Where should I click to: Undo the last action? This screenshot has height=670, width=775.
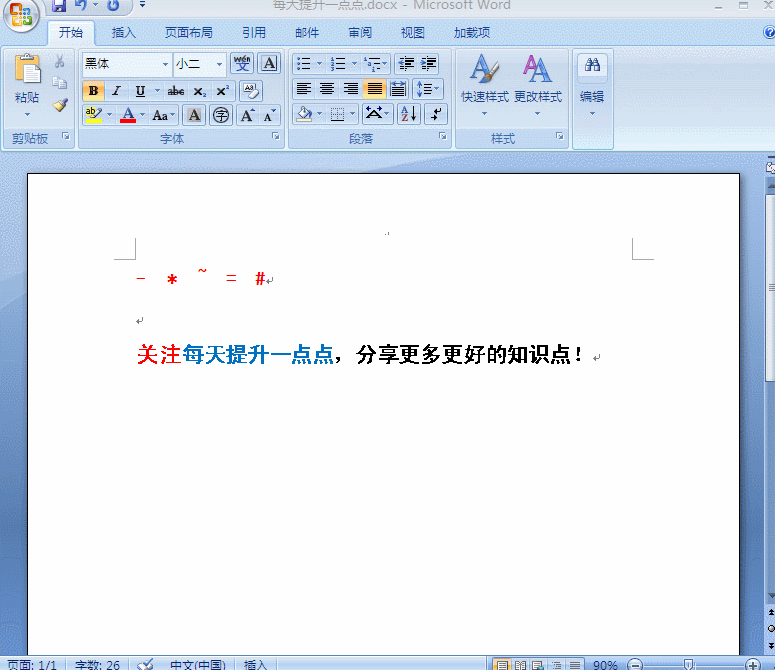[81, 5]
